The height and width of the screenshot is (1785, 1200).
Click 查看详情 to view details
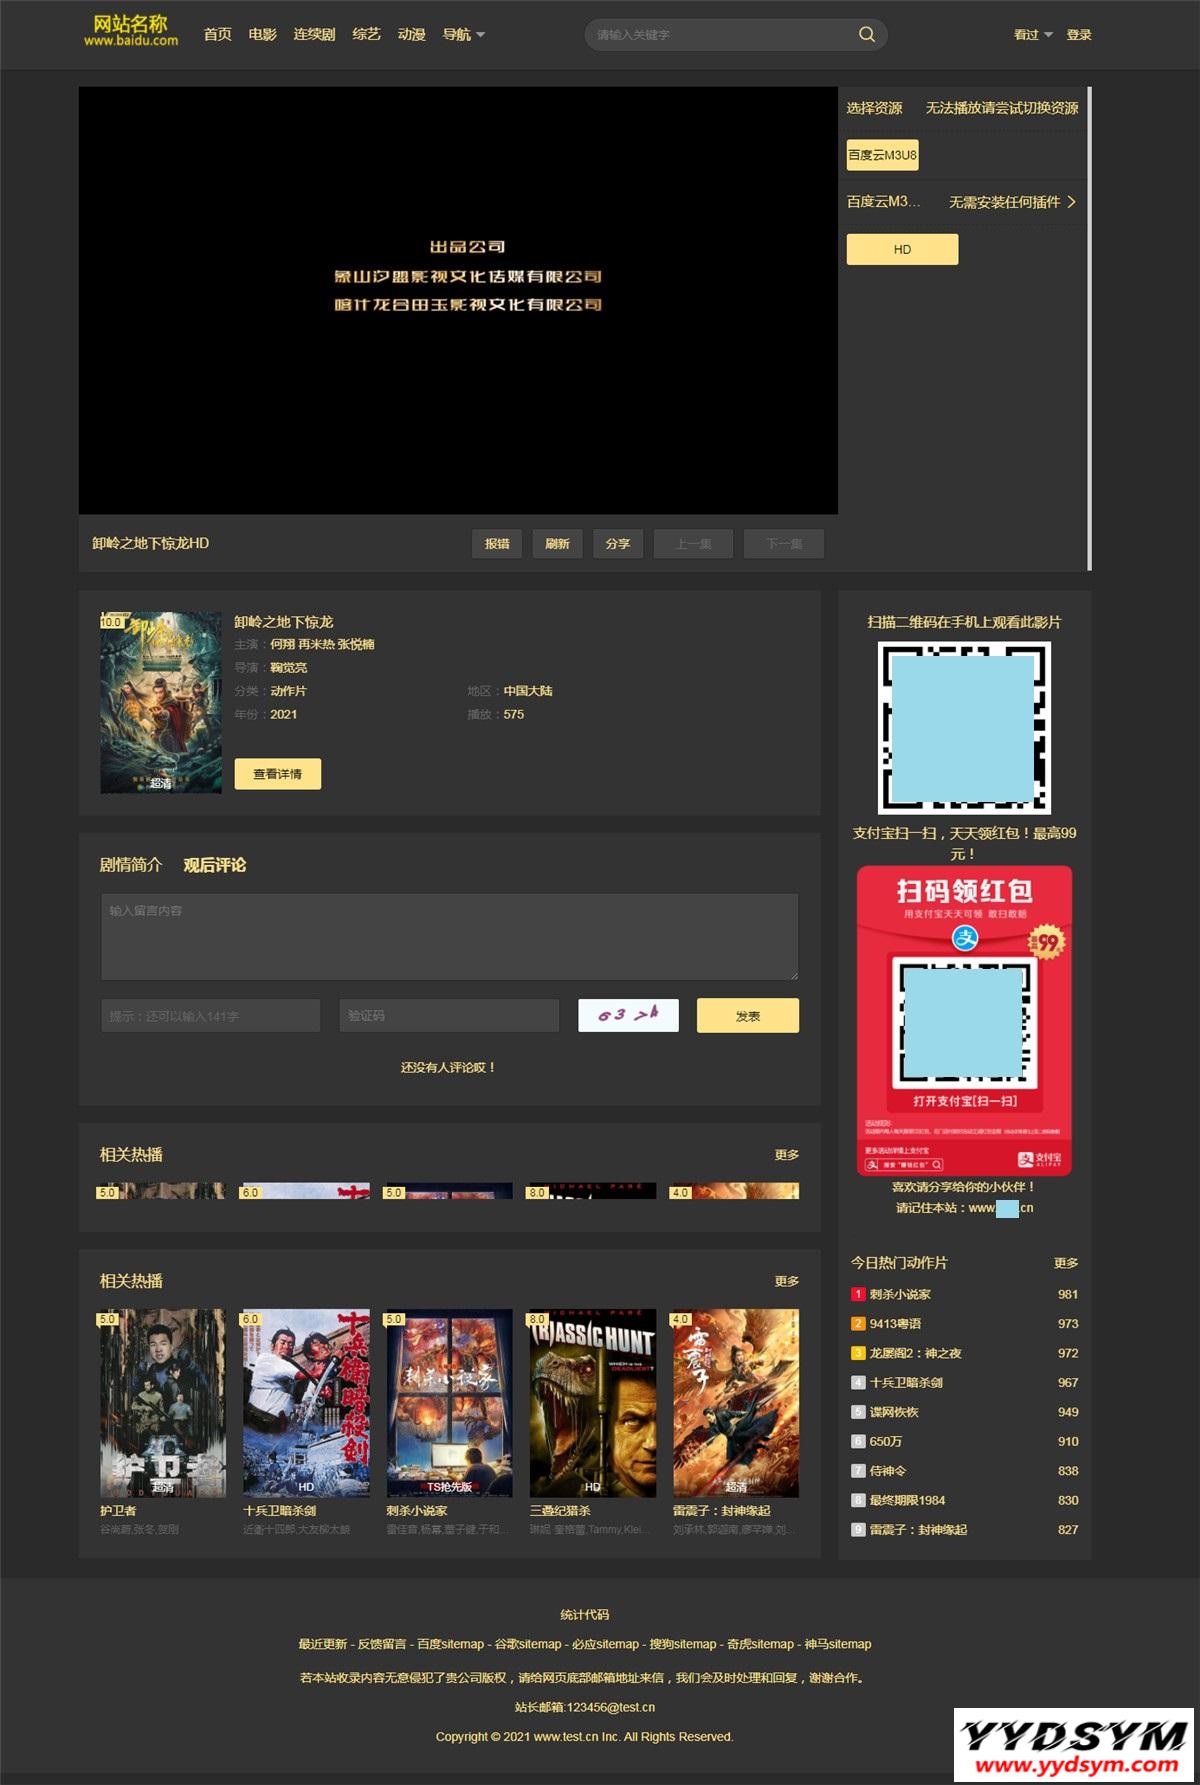tap(277, 774)
